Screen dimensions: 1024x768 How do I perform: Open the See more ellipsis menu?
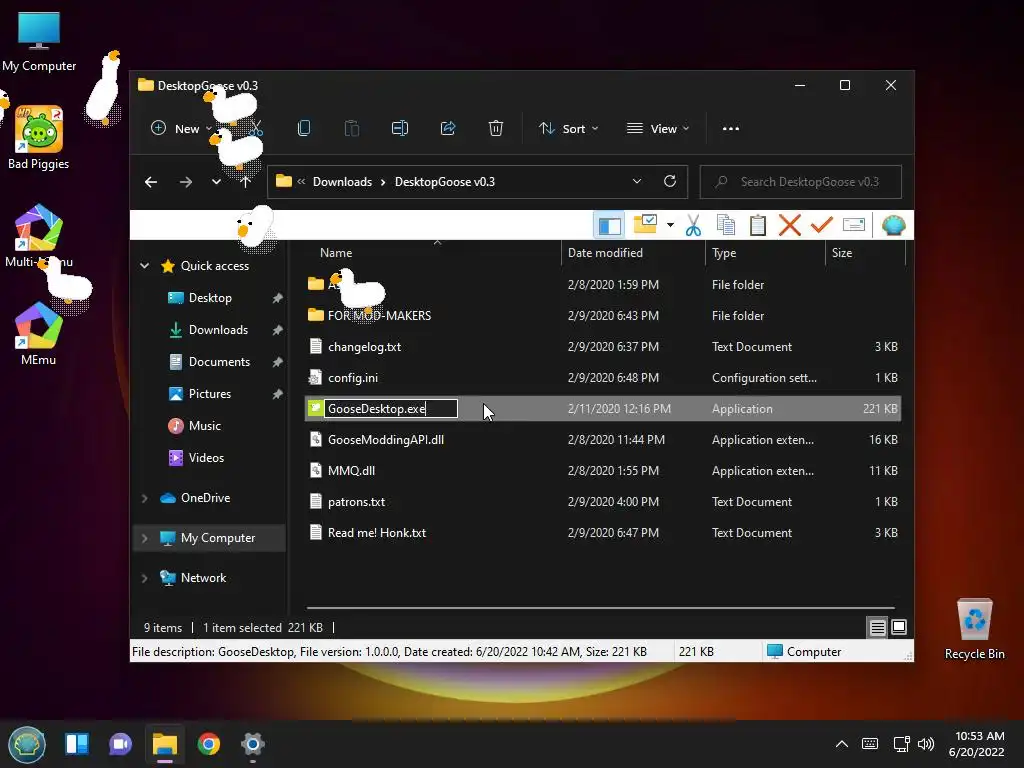click(x=731, y=129)
